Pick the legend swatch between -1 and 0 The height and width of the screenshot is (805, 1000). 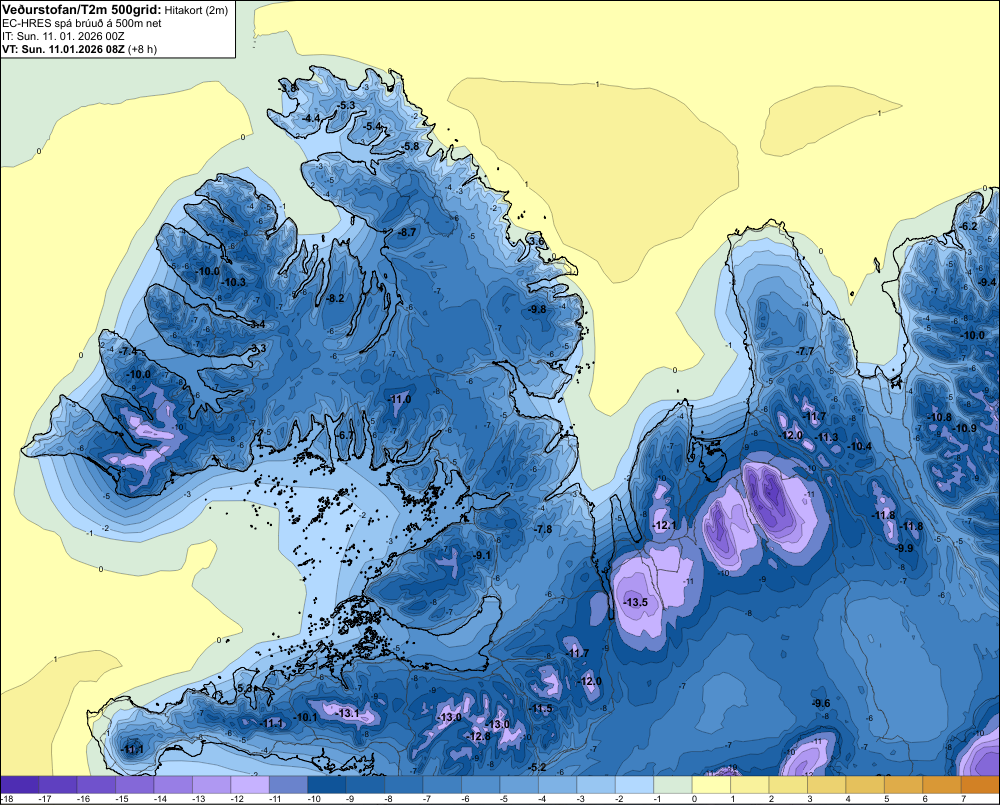pos(673,785)
